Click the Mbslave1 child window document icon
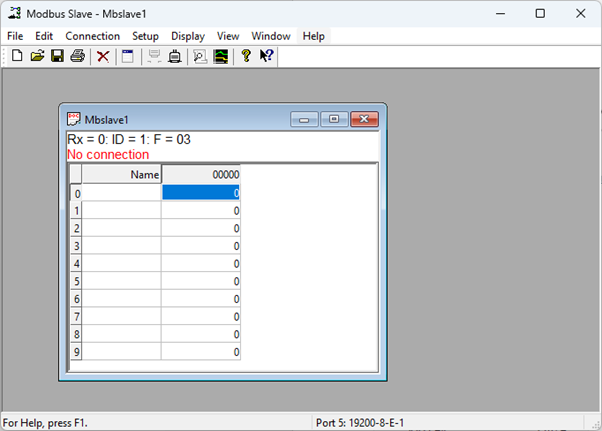Screen dimensions: 602x431 point(73,119)
